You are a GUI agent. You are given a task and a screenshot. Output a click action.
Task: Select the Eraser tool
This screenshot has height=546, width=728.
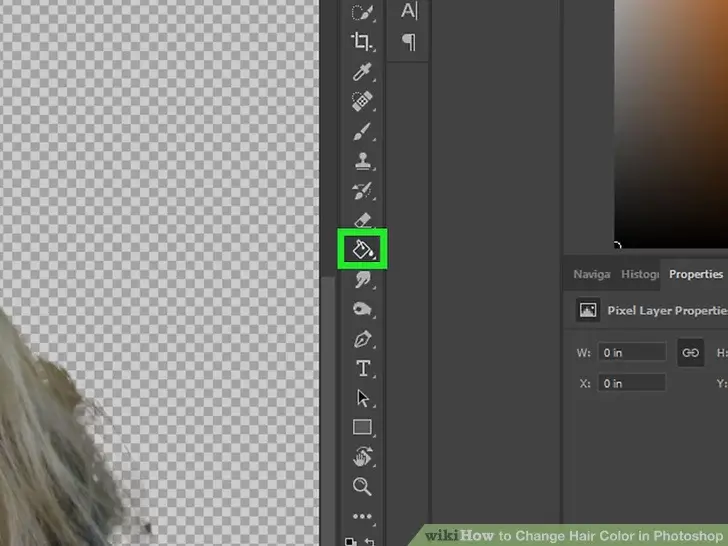[362, 220]
